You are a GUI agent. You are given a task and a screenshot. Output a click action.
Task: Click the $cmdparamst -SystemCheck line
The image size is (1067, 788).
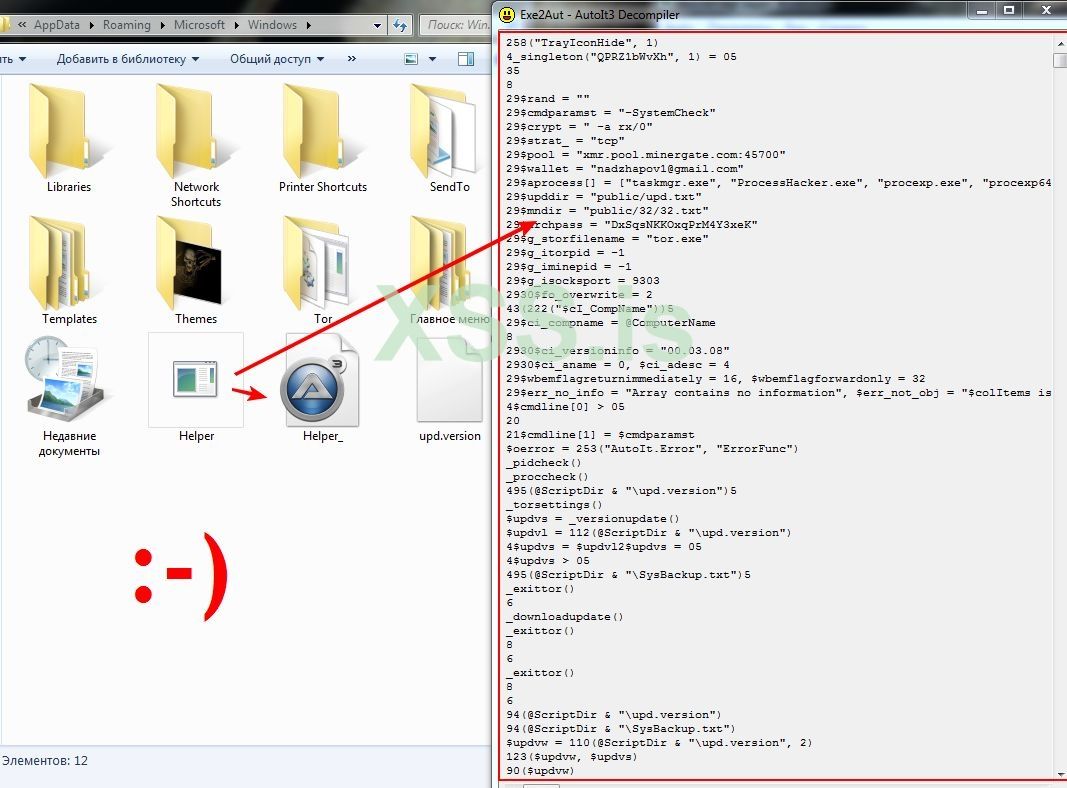610,112
